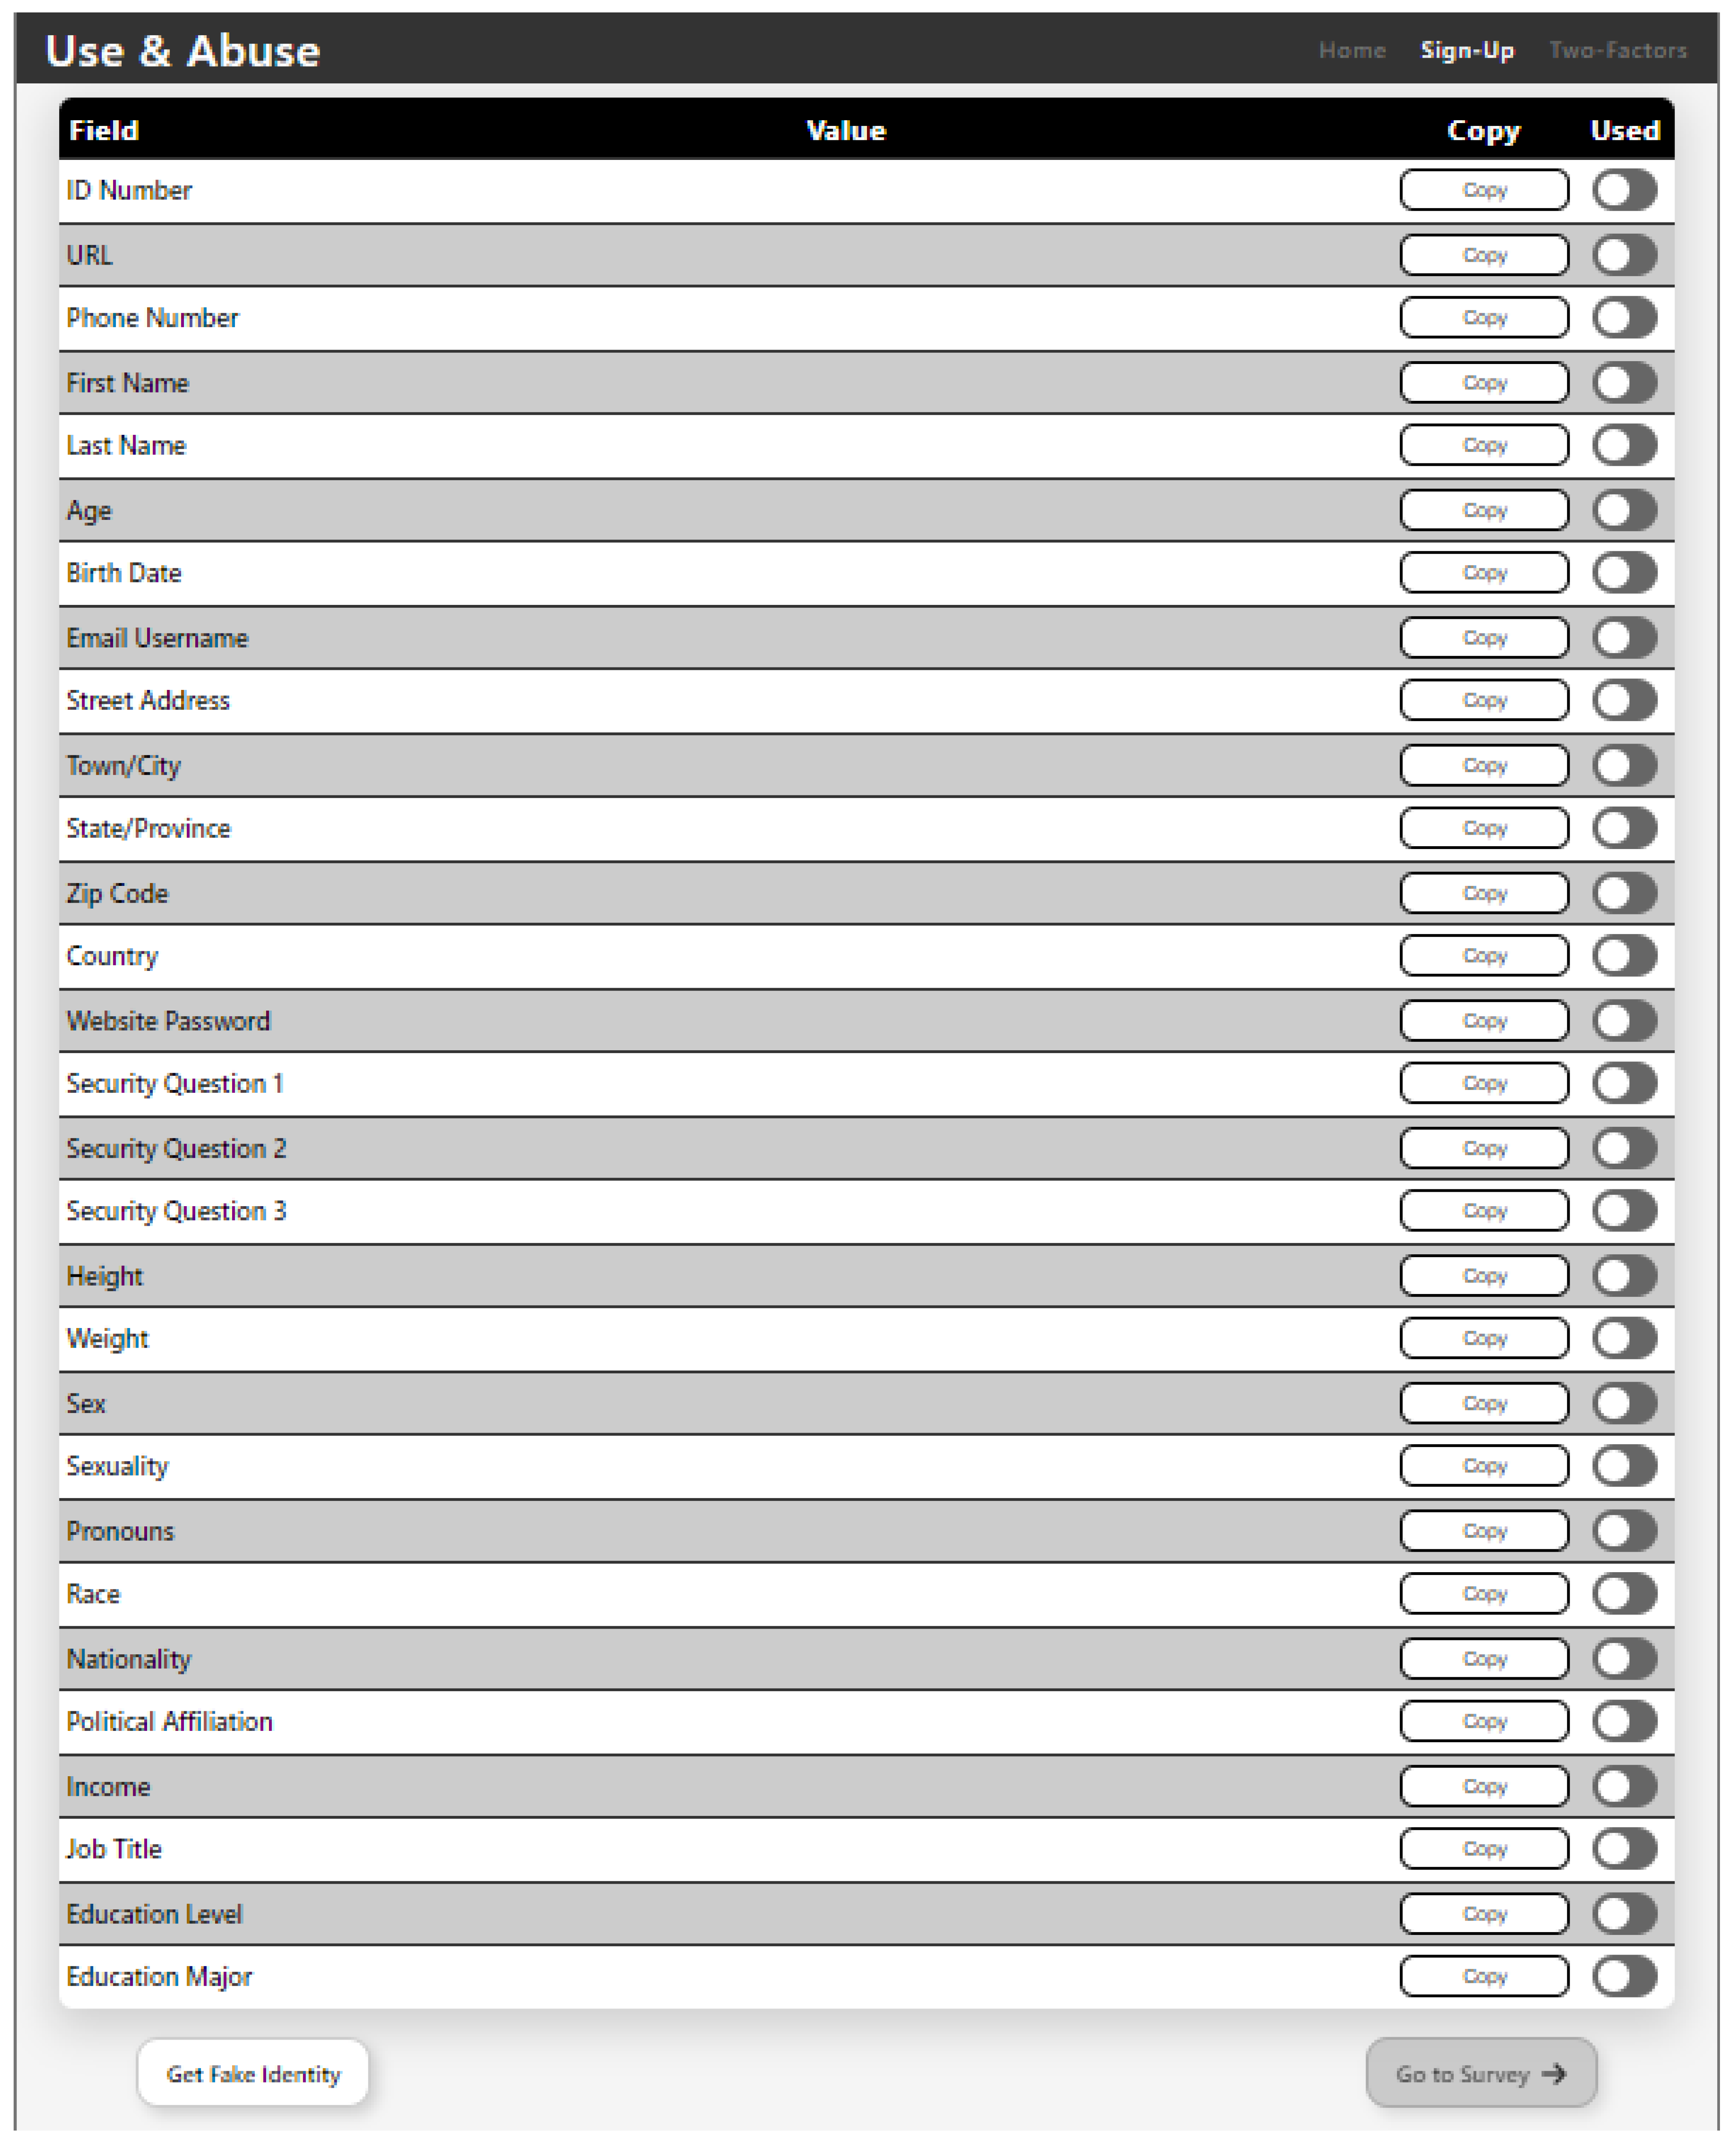Enable Used switch for Phone Number

1624,318
